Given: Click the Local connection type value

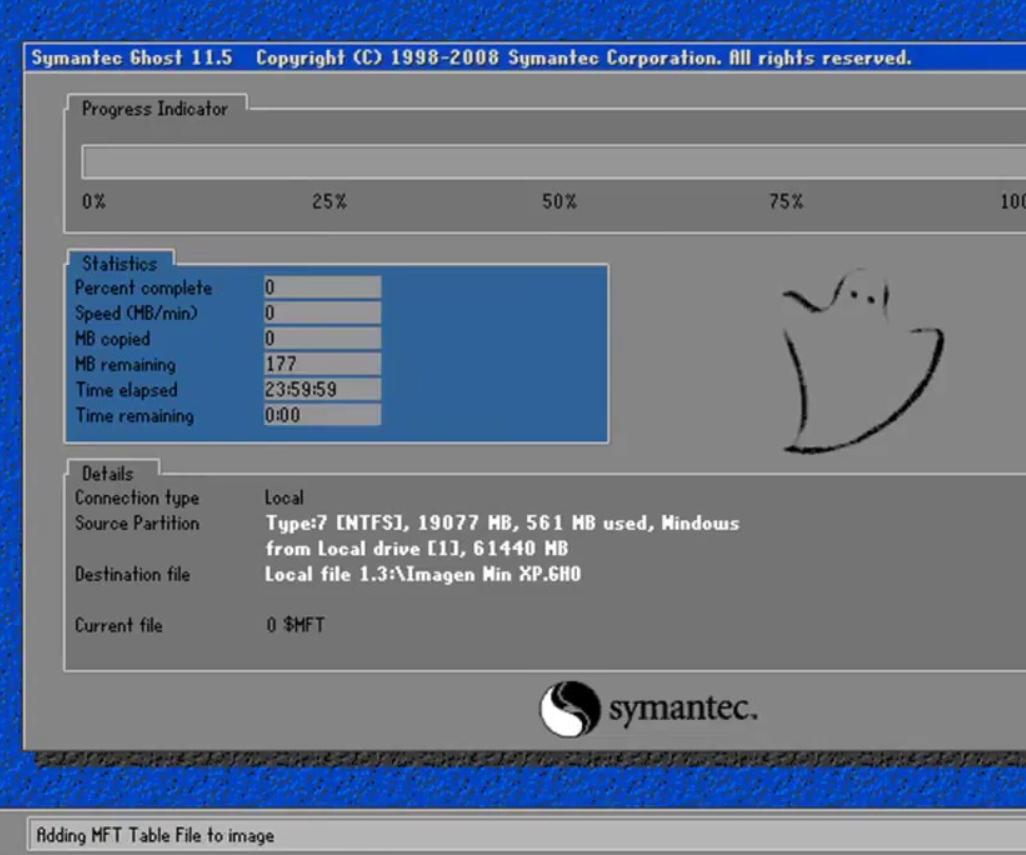Looking at the screenshot, I should pyautogui.click(x=284, y=498).
